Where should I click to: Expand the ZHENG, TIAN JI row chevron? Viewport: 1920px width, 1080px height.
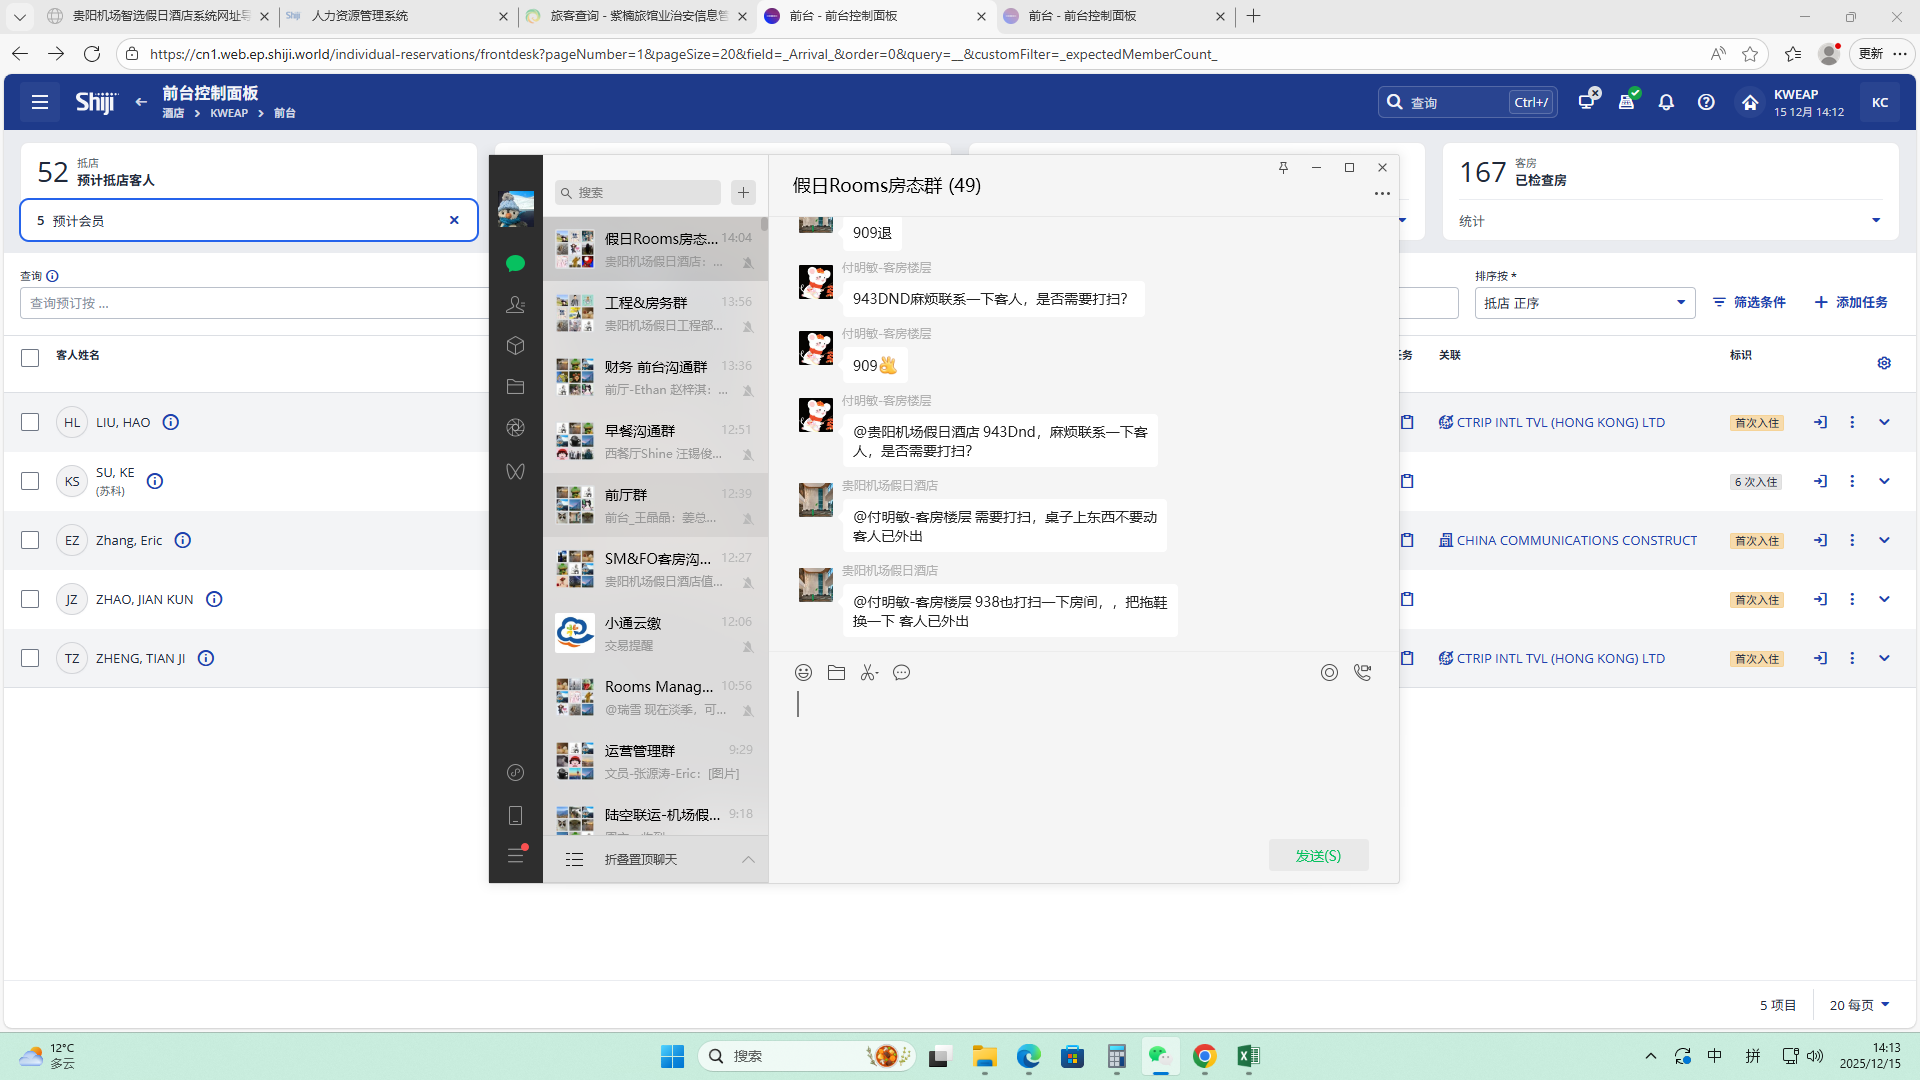pos(1884,658)
